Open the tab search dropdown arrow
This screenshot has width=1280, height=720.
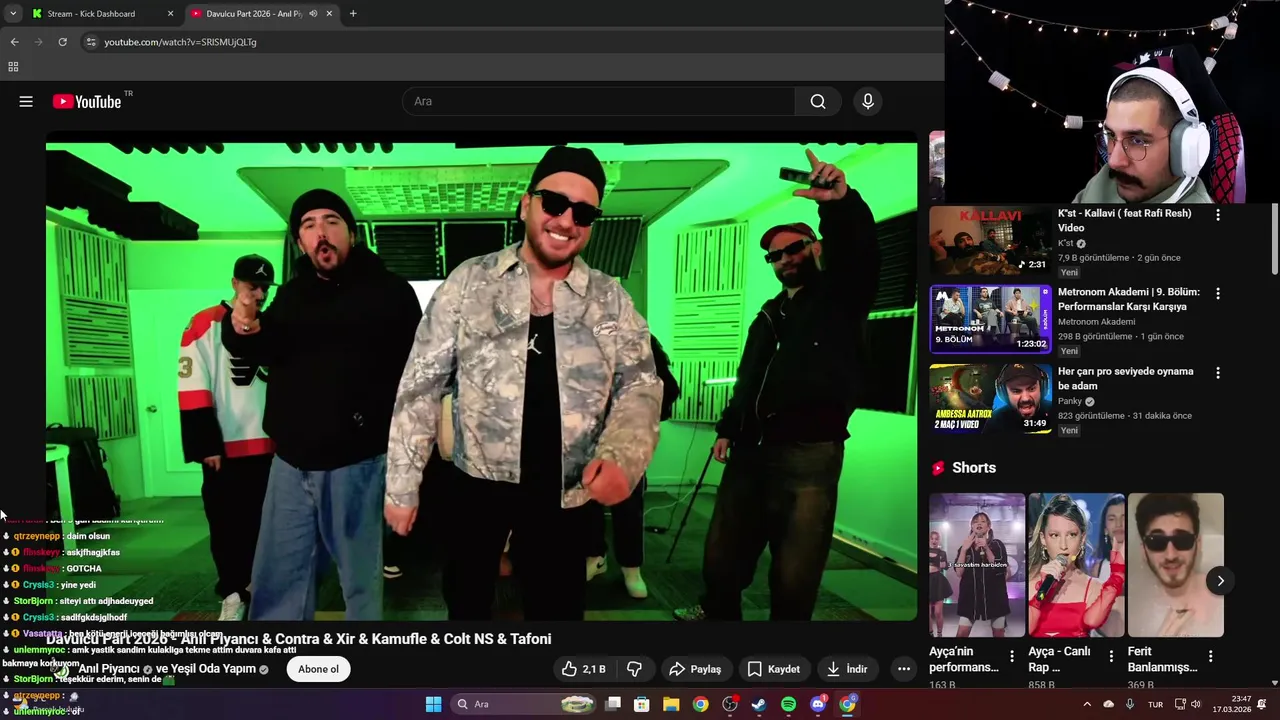tap(12, 13)
